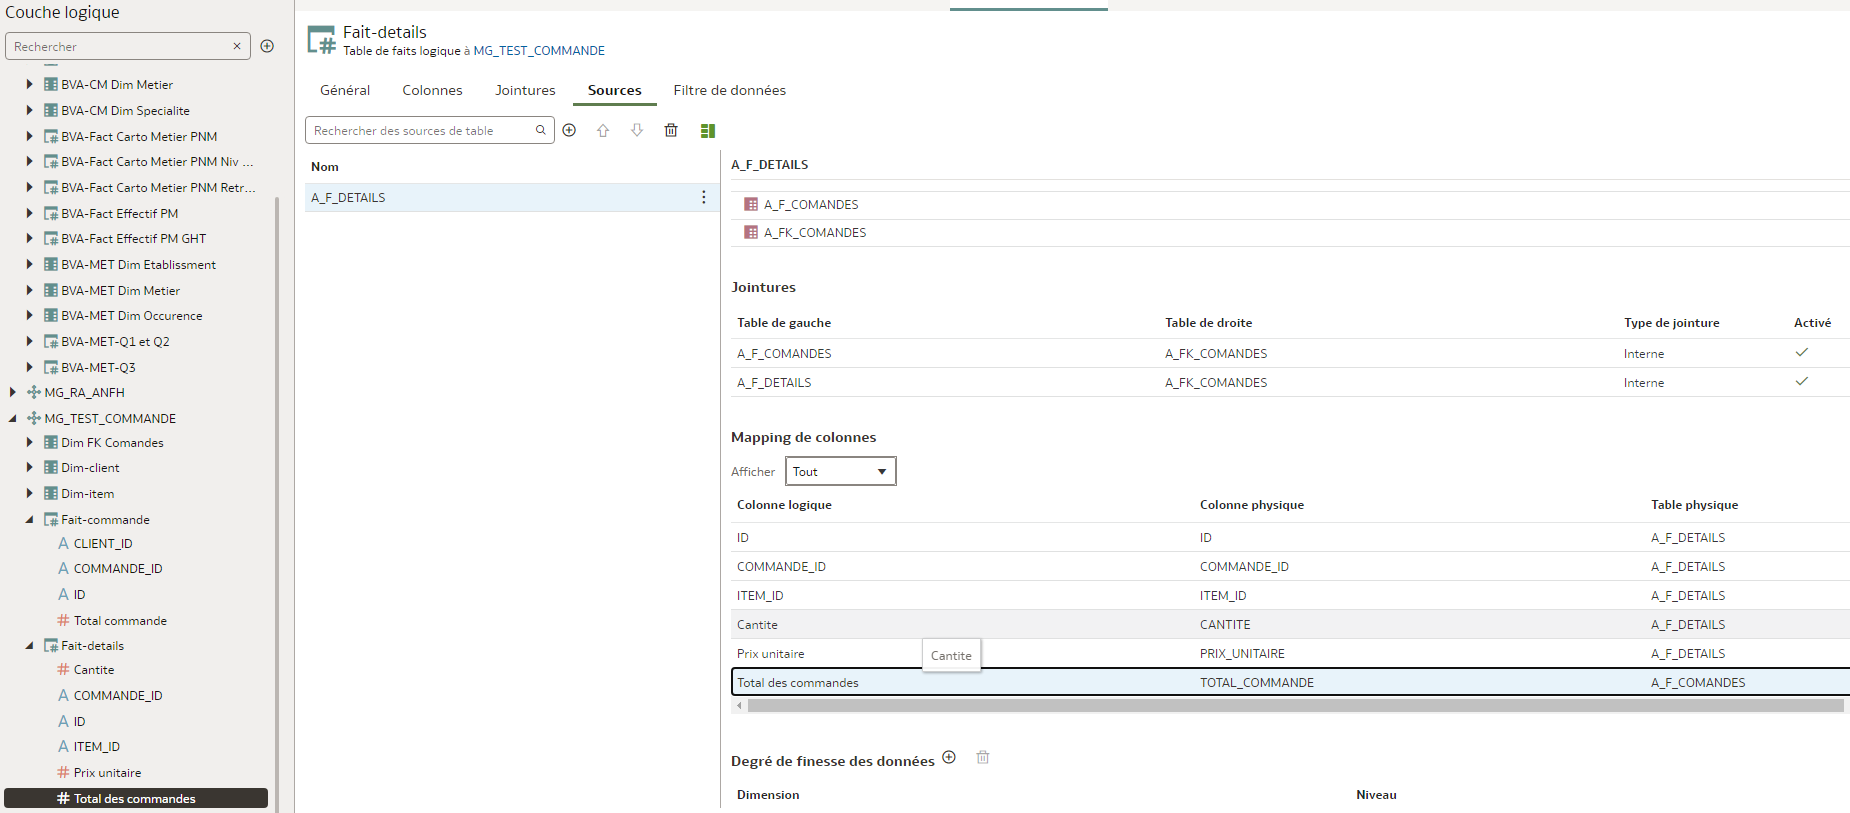Screen dimensions: 1850x813
Task: Select Prix unitaire in the tree
Action: pos(107,772)
